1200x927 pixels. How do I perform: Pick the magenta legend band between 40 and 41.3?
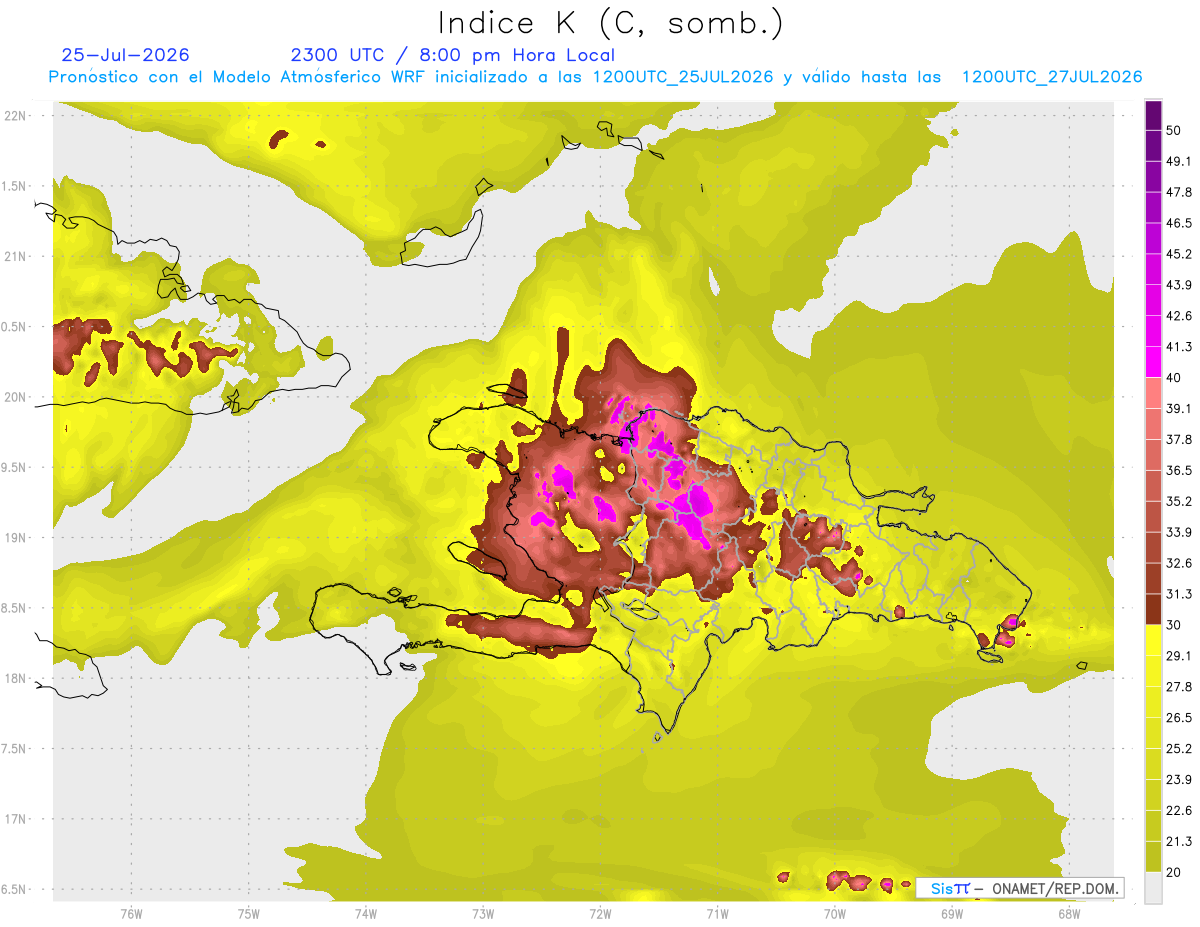pyautogui.click(x=1153, y=363)
